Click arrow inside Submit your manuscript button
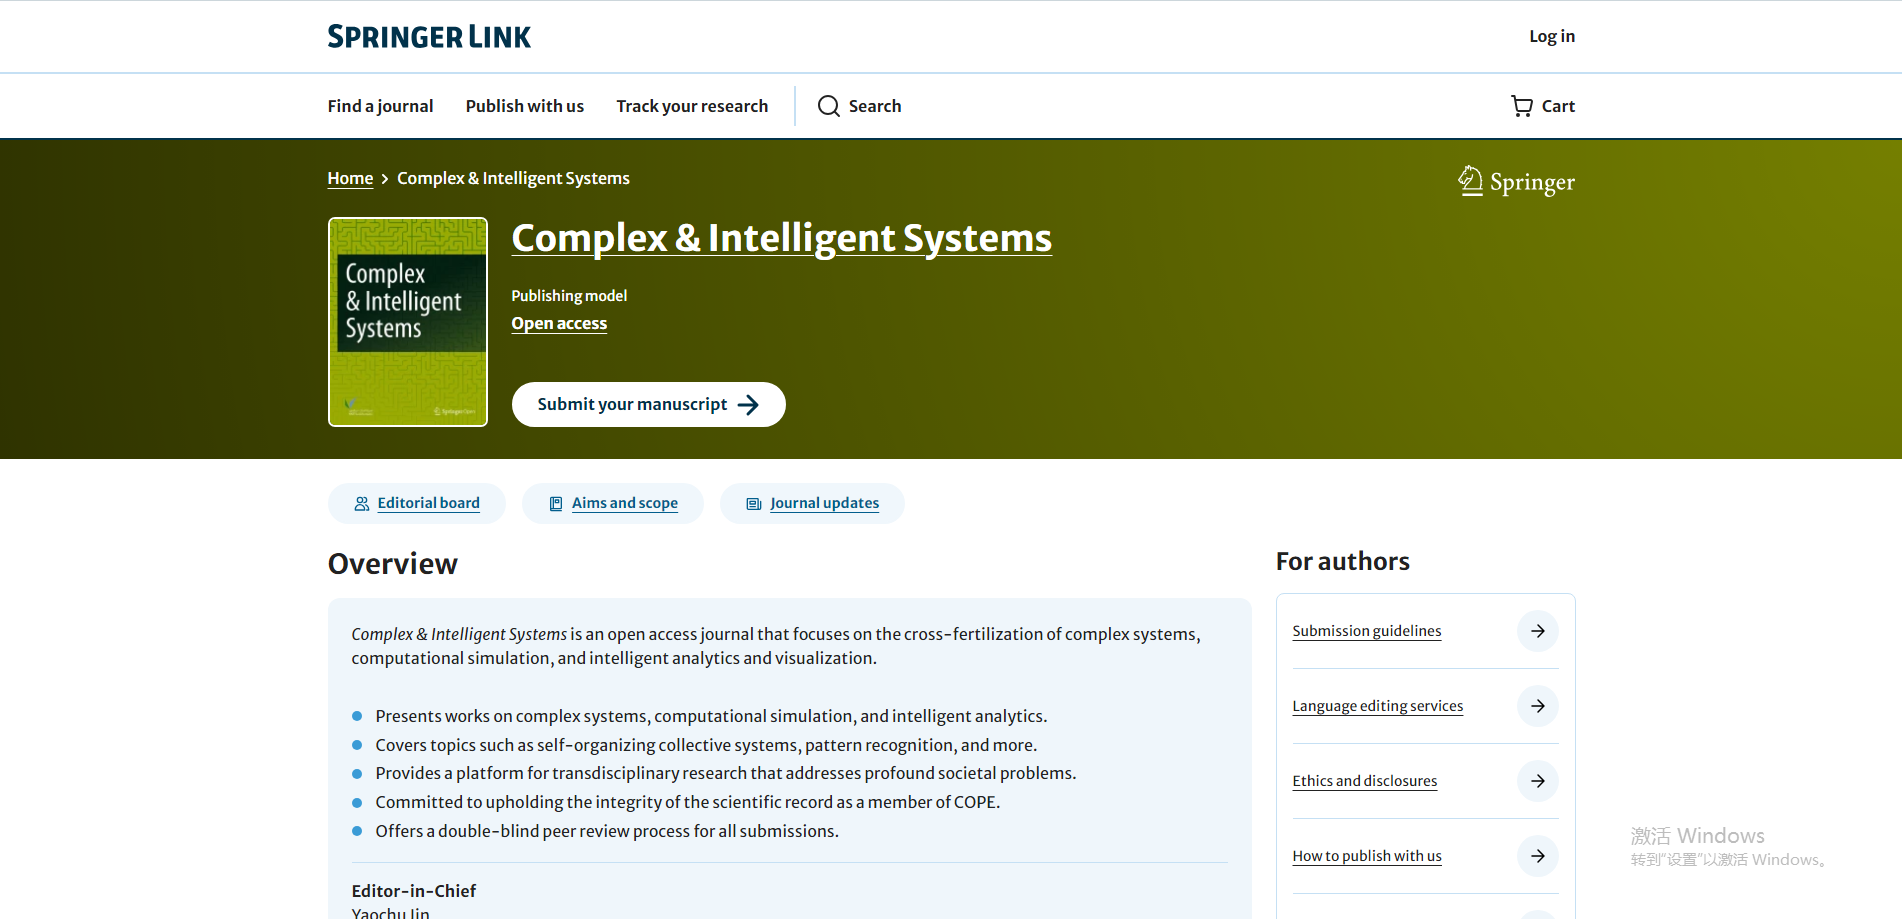This screenshot has height=919, width=1902. click(x=748, y=405)
